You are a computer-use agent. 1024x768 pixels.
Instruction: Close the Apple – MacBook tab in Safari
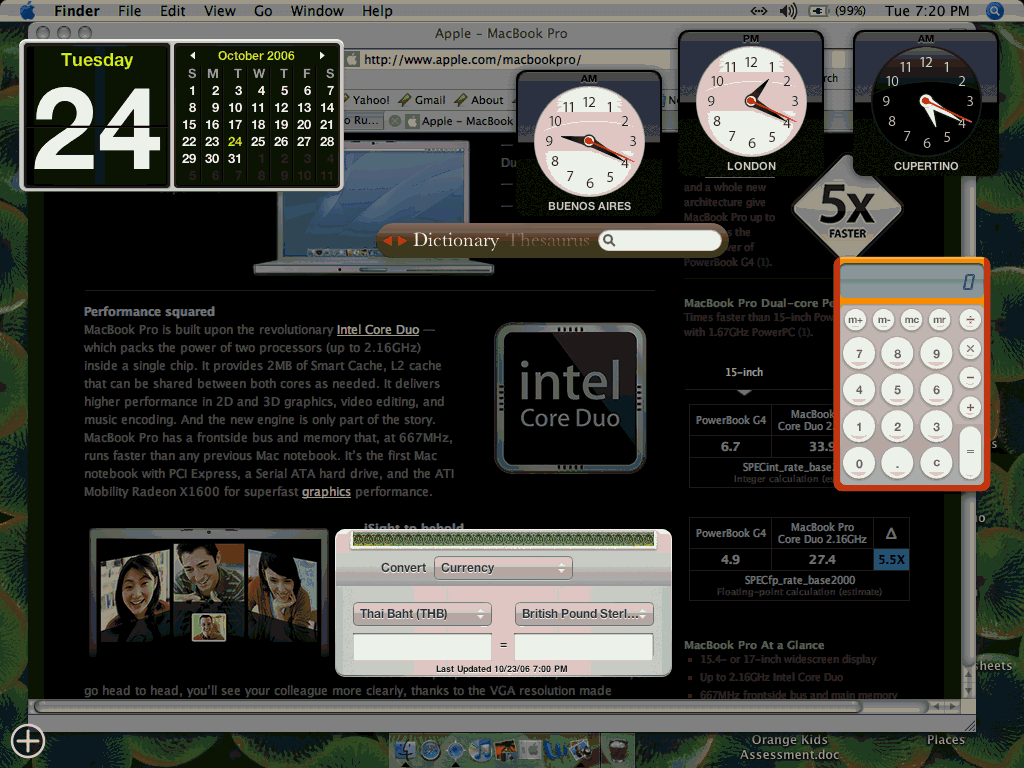point(394,121)
